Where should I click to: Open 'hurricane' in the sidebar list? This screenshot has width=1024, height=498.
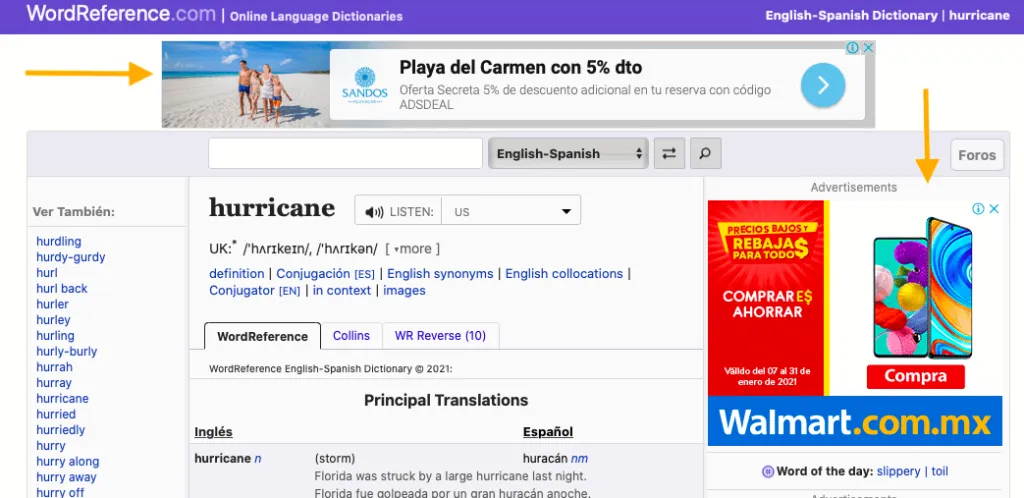pyautogui.click(x=63, y=398)
